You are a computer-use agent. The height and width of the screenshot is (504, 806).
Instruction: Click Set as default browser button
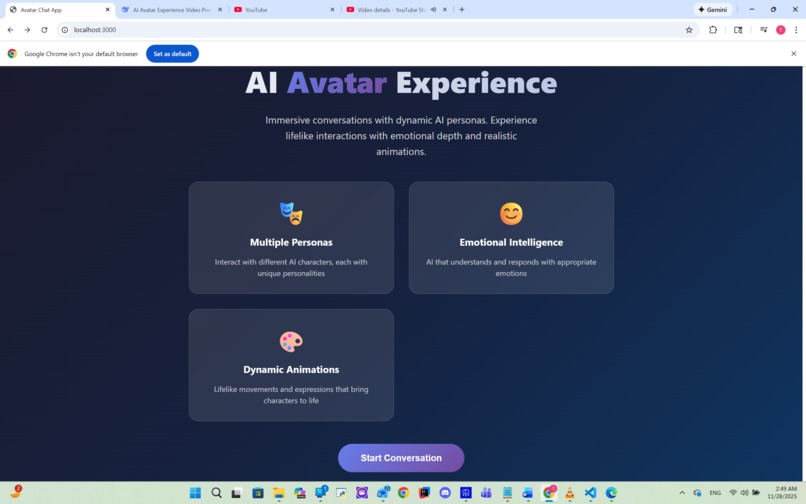(172, 53)
